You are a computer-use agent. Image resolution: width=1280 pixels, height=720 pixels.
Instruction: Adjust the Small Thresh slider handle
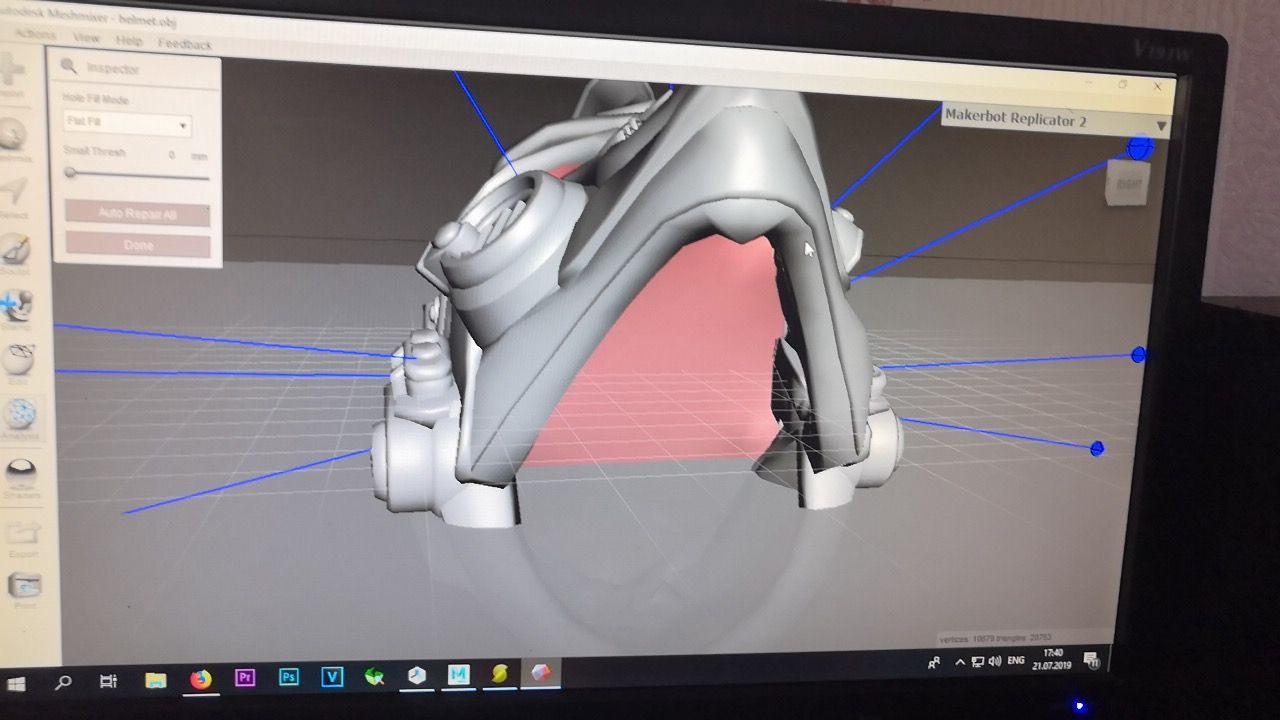tap(70, 173)
